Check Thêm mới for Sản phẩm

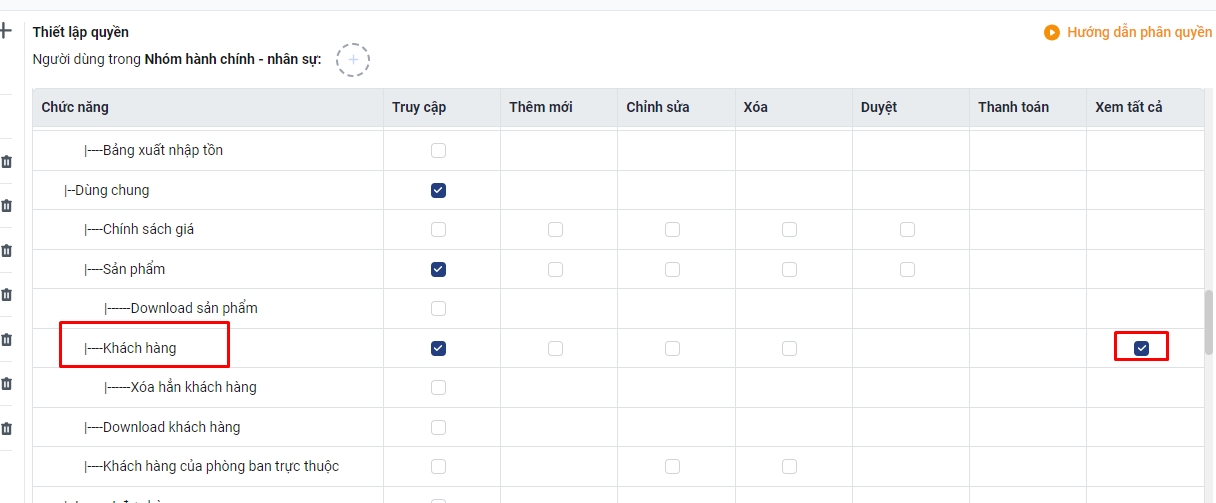[555, 269]
